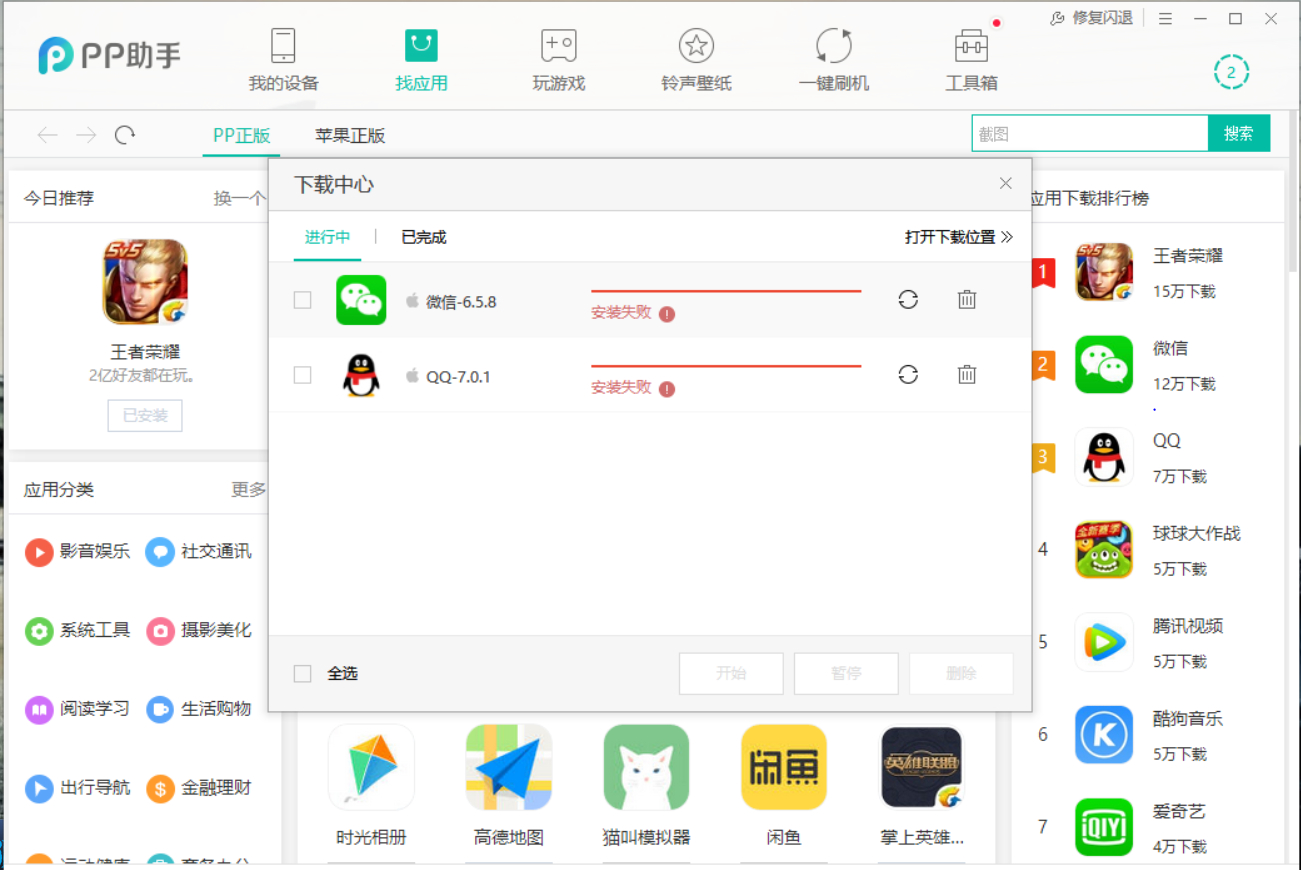
Task: Click 修复闪退 in the title bar
Action: (x=1092, y=19)
